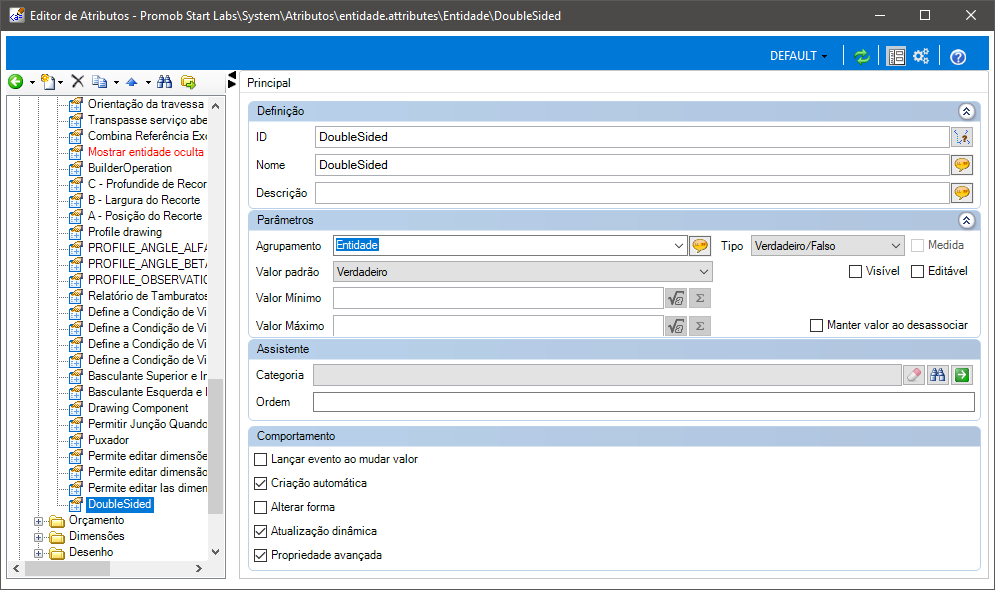Image resolution: width=995 pixels, height=590 pixels.
Task: Click the Ordem input field
Action: click(x=643, y=402)
